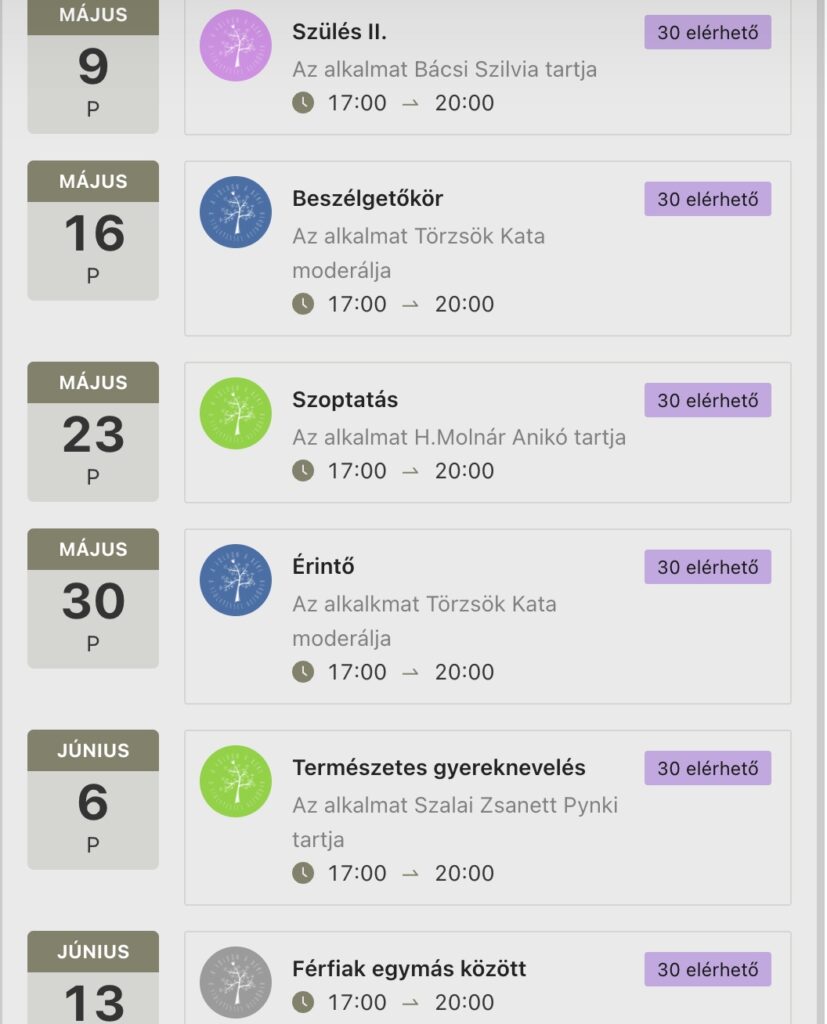This screenshot has width=827, height=1024.
Task: Click the green tree icon for Természetes gyereknevelés
Action: pyautogui.click(x=235, y=781)
